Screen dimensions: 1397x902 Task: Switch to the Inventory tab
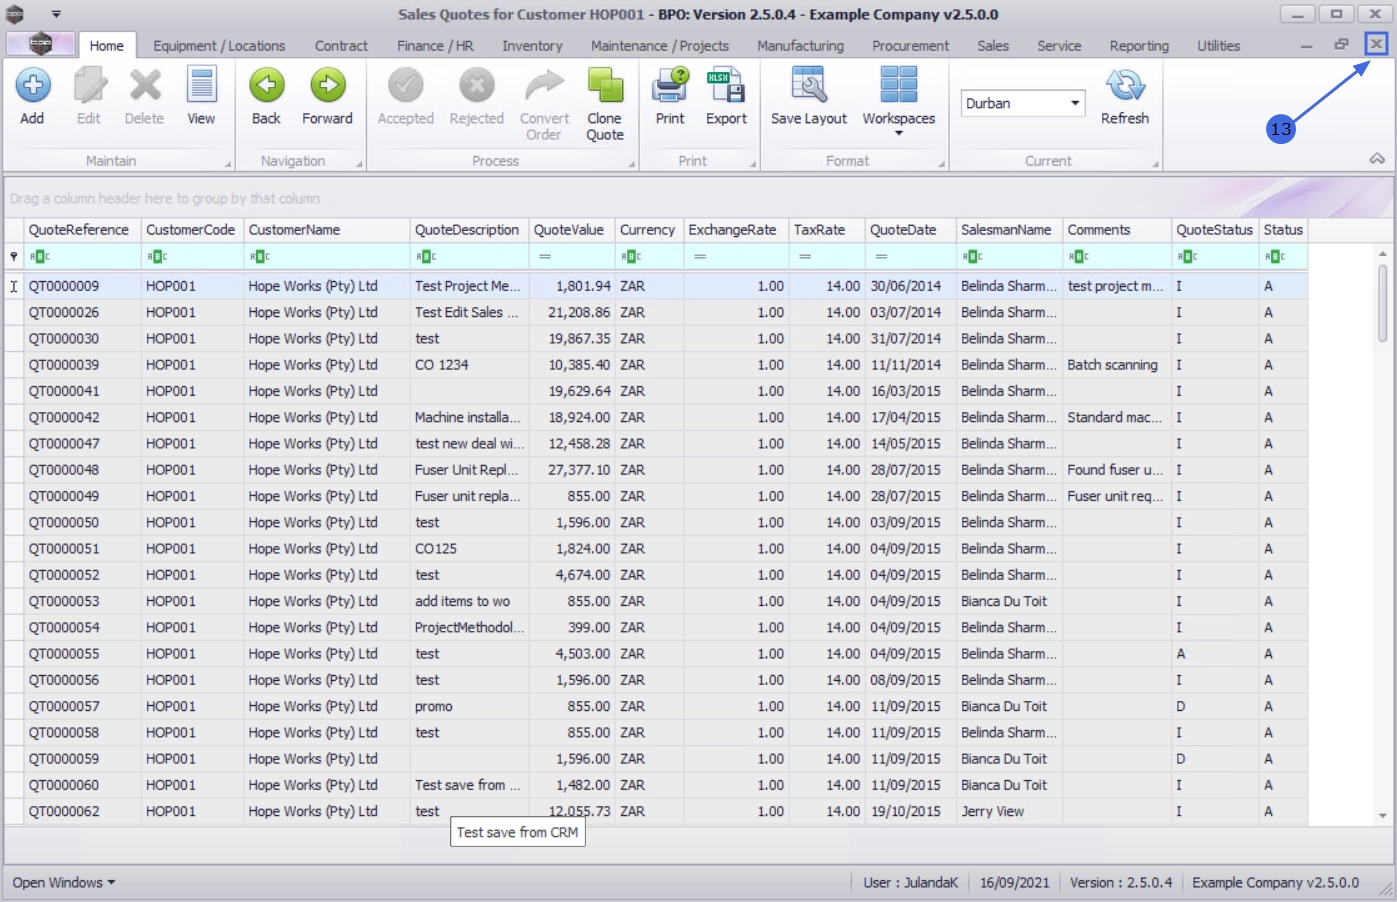pyautogui.click(x=532, y=46)
